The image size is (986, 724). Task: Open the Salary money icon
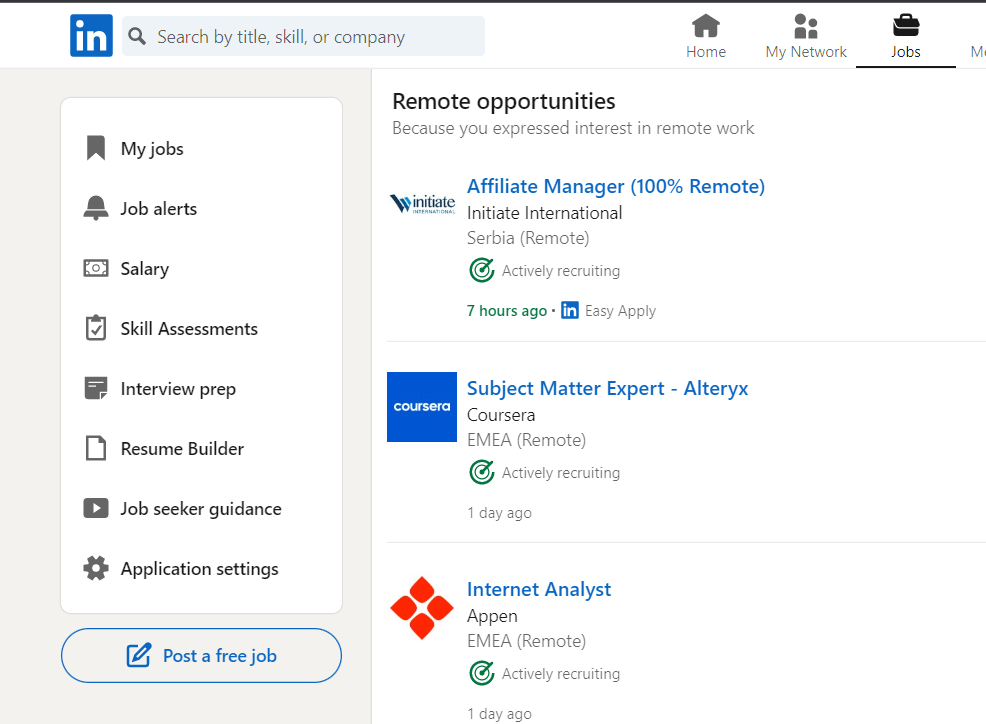click(96, 269)
